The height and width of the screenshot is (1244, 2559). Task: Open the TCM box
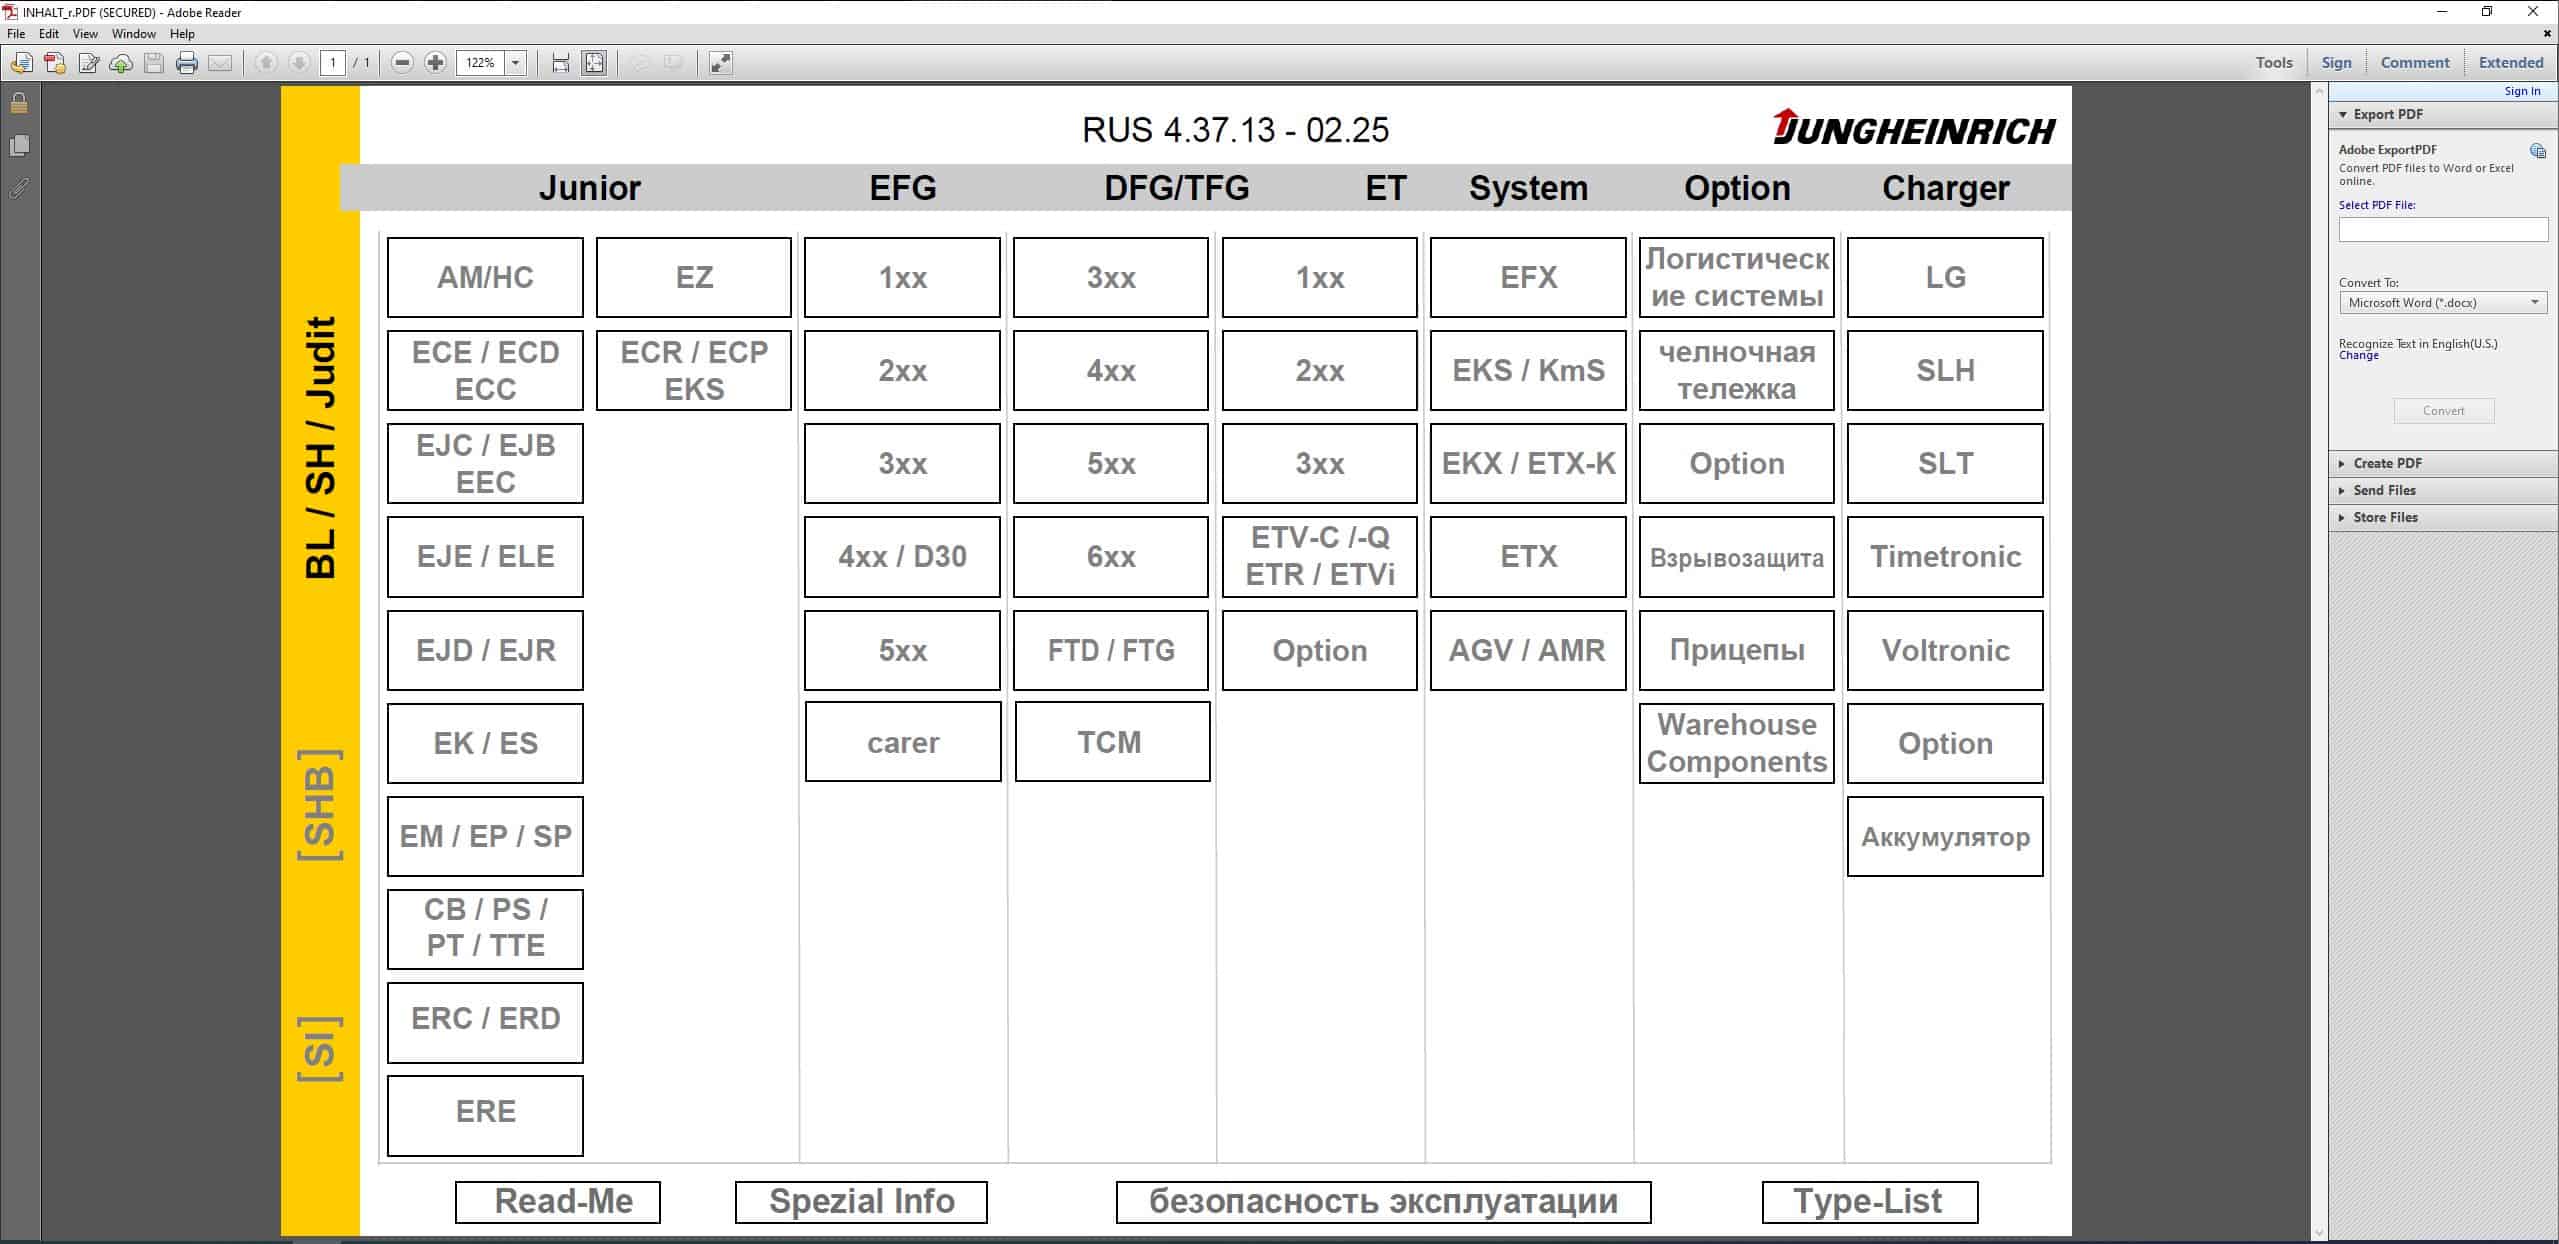[x=1112, y=742]
